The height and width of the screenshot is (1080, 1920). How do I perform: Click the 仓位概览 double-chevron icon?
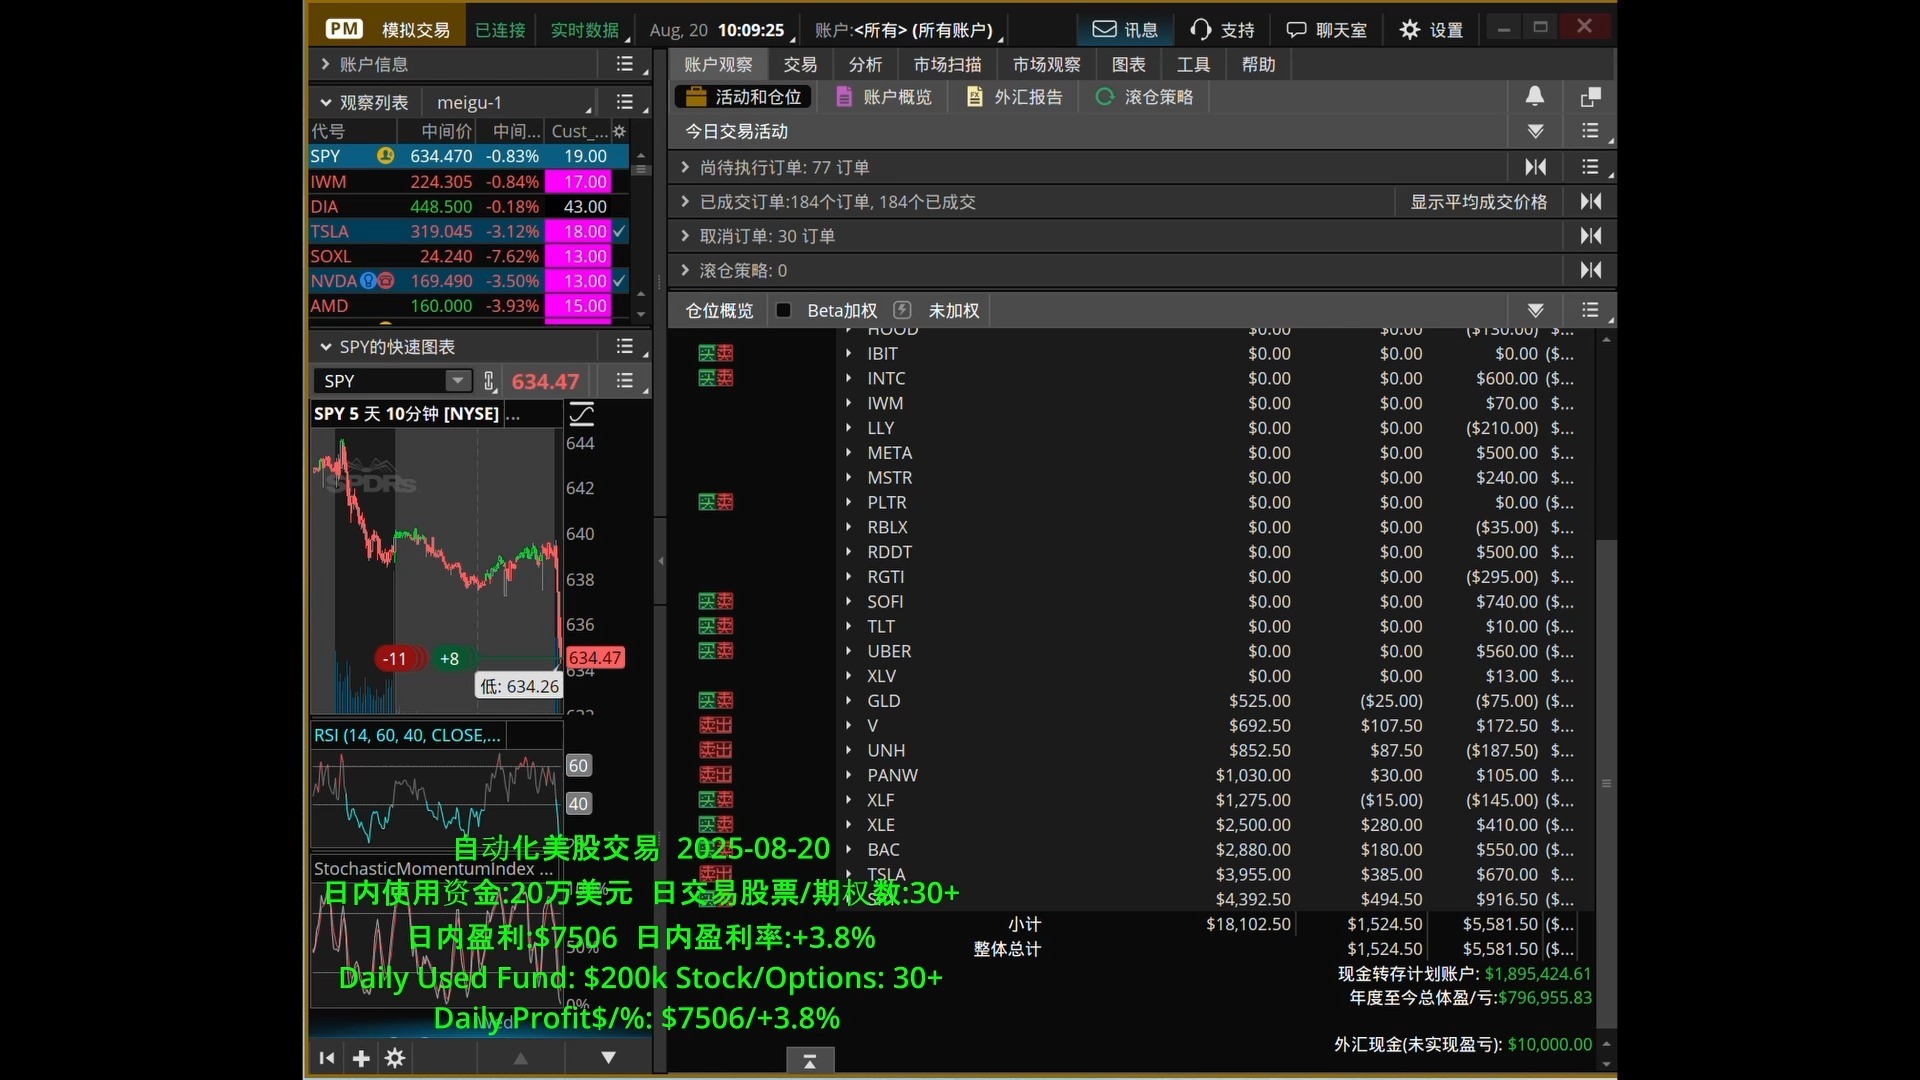point(1536,310)
